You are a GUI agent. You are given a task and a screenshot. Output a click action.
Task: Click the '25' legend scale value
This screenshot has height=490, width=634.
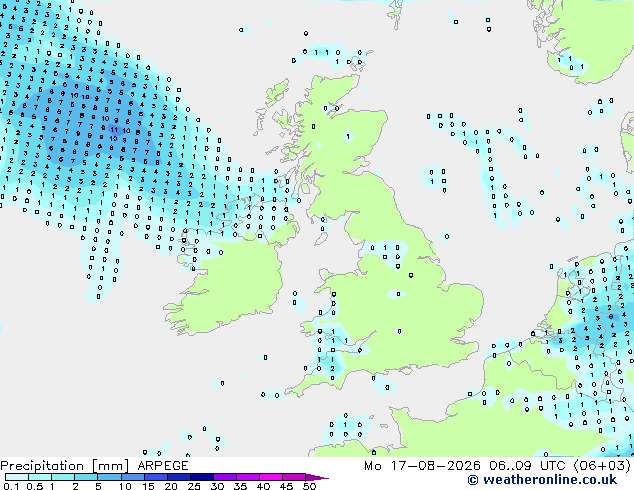tap(194, 486)
